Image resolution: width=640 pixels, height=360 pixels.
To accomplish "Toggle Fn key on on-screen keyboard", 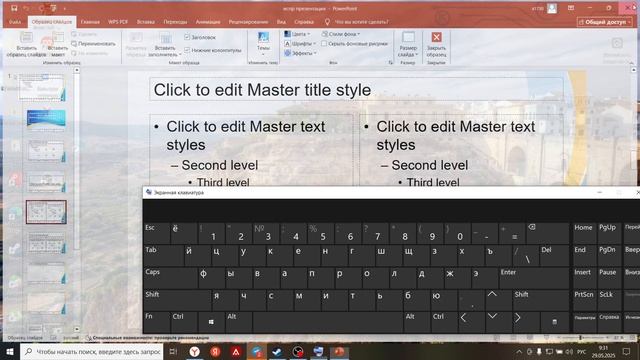I will pos(156,322).
